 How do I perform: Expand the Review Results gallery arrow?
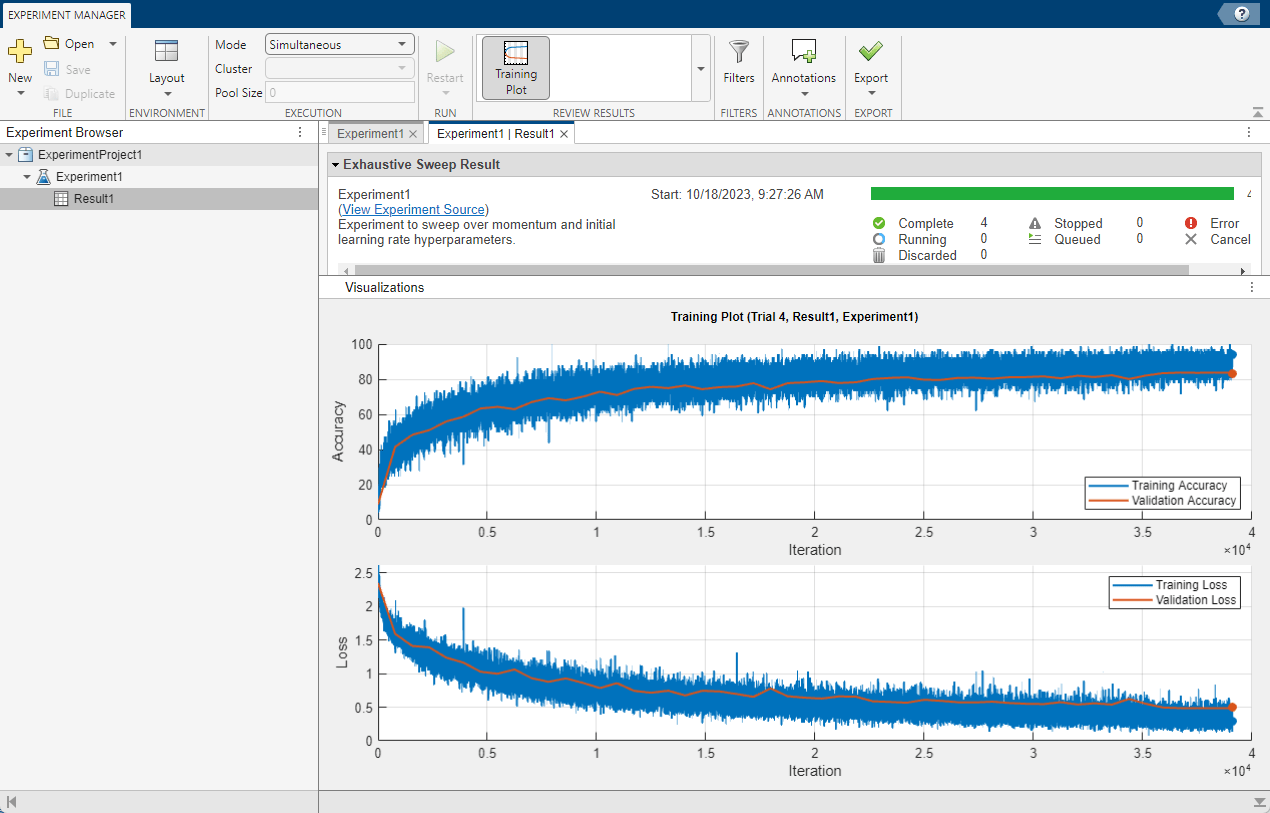click(x=701, y=68)
